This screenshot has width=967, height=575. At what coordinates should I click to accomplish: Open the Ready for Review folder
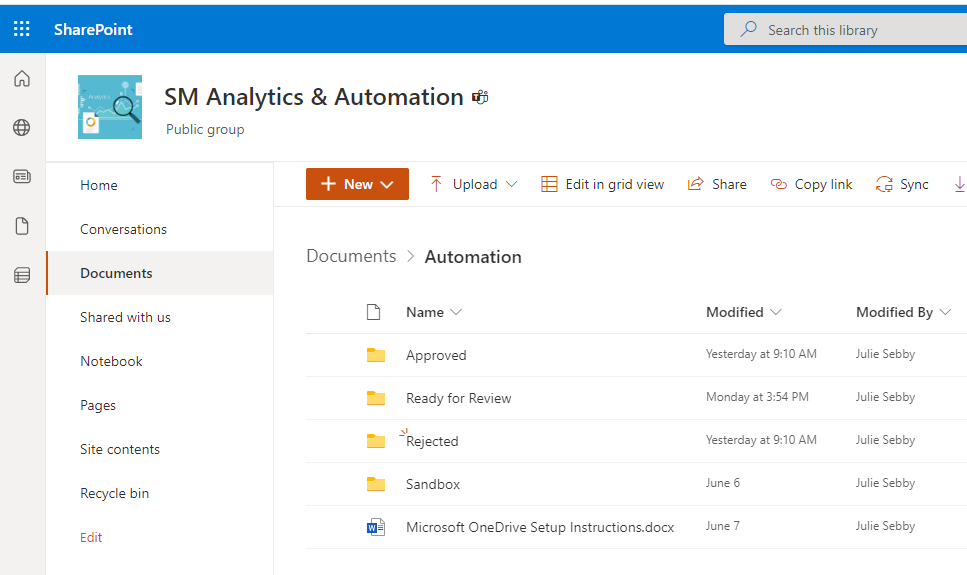458,399
